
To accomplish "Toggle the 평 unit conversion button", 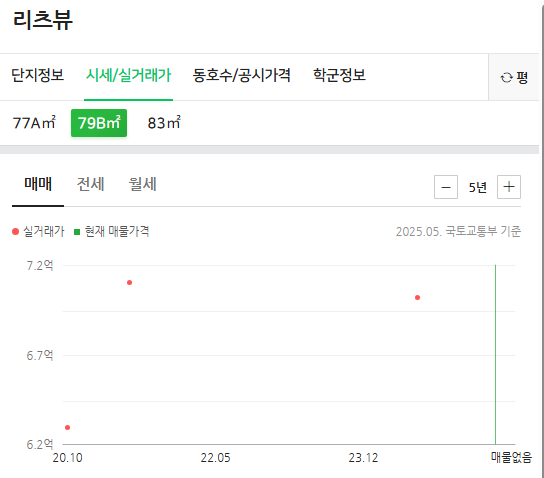I will click(514, 77).
